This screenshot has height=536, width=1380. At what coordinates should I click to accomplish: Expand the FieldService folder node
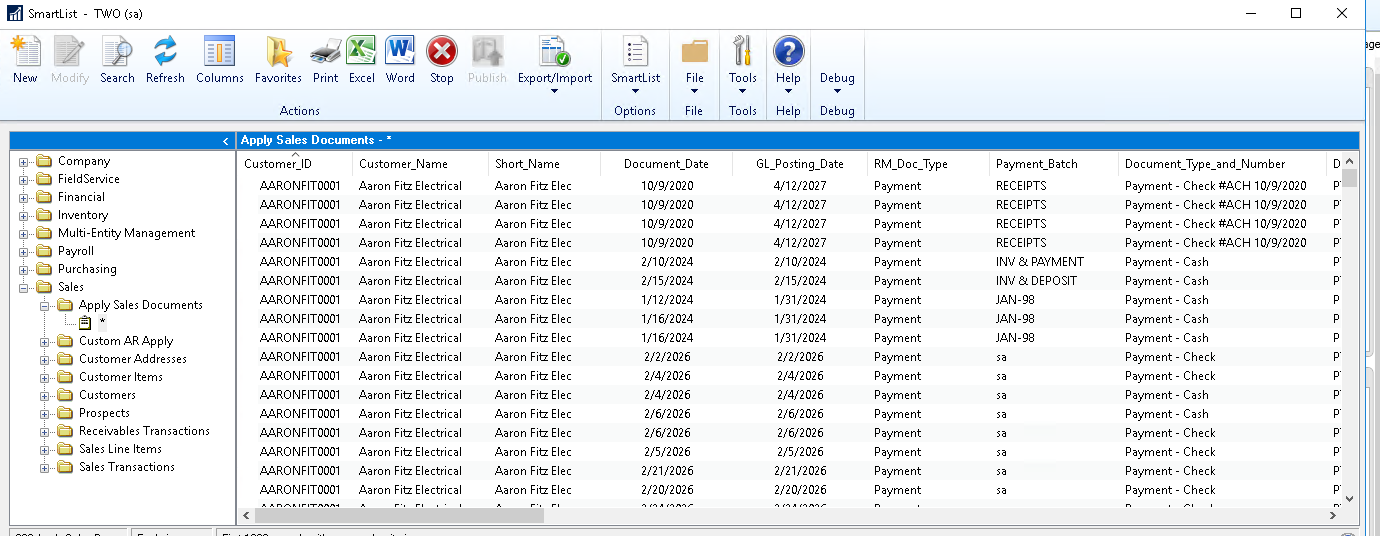pyautogui.click(x=24, y=179)
